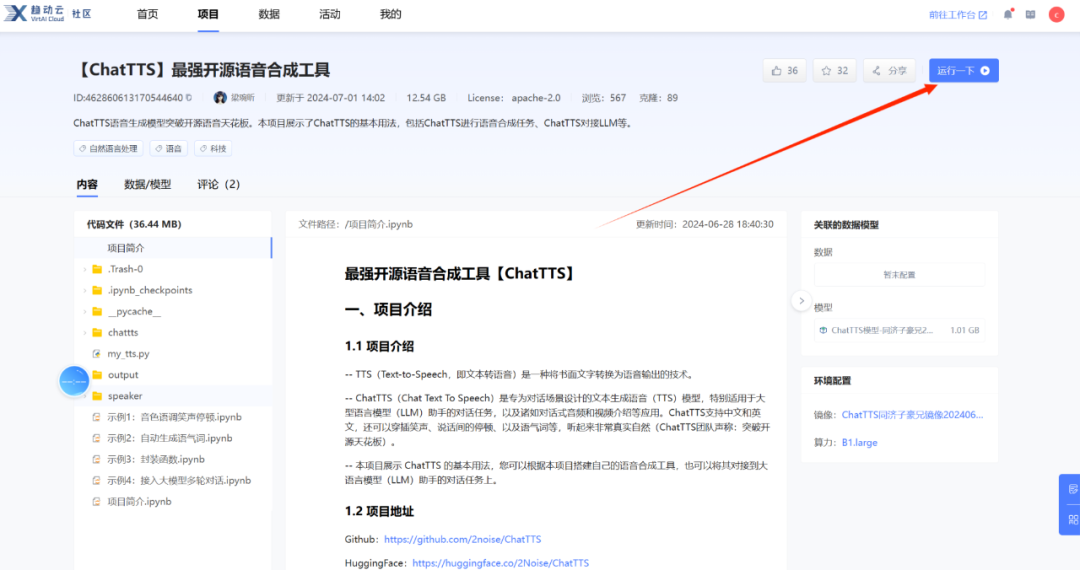
Task: Click the 项目简介.ipynb notebook file icon
Action: tap(96, 502)
